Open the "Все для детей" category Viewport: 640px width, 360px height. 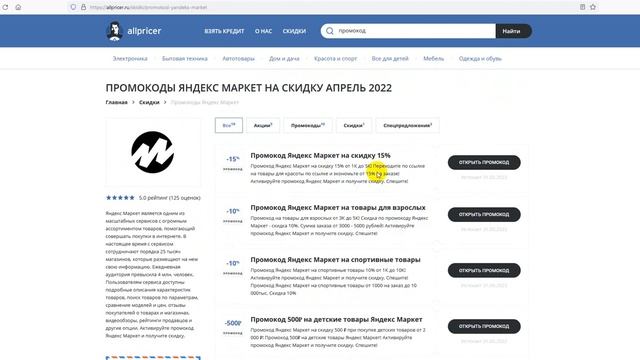390,59
